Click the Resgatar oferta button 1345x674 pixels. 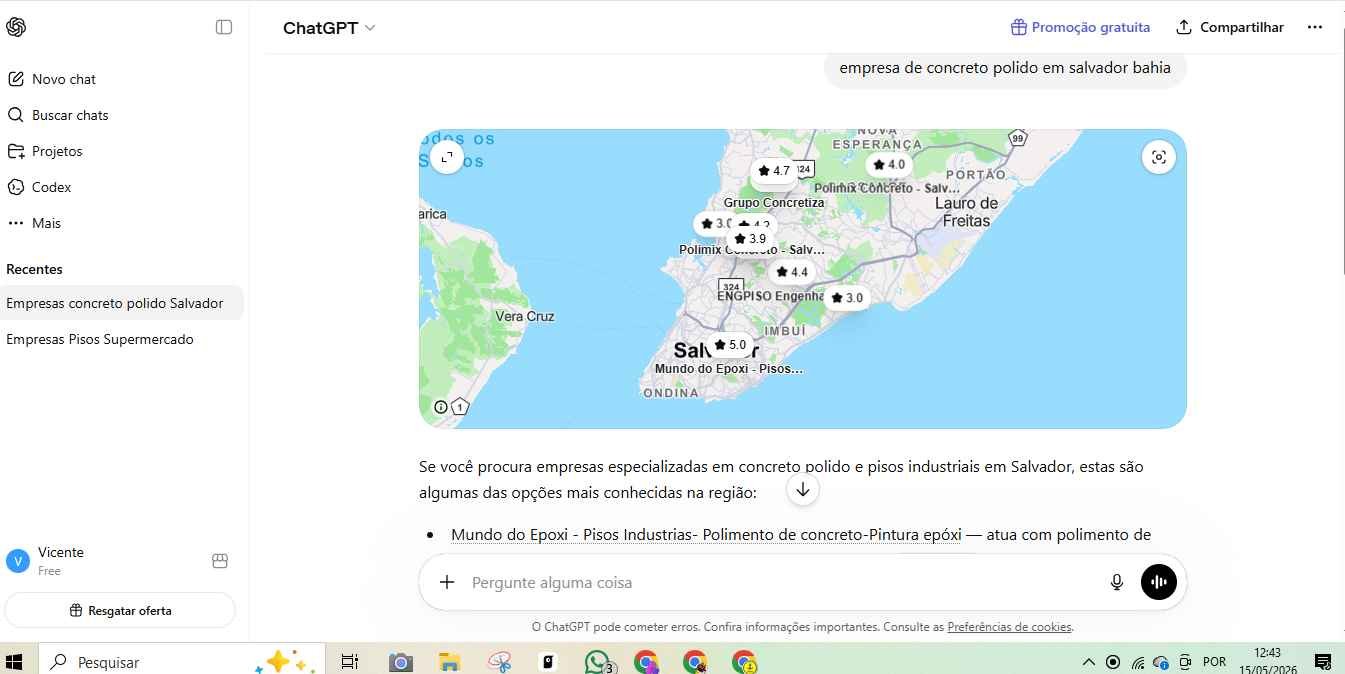120,610
